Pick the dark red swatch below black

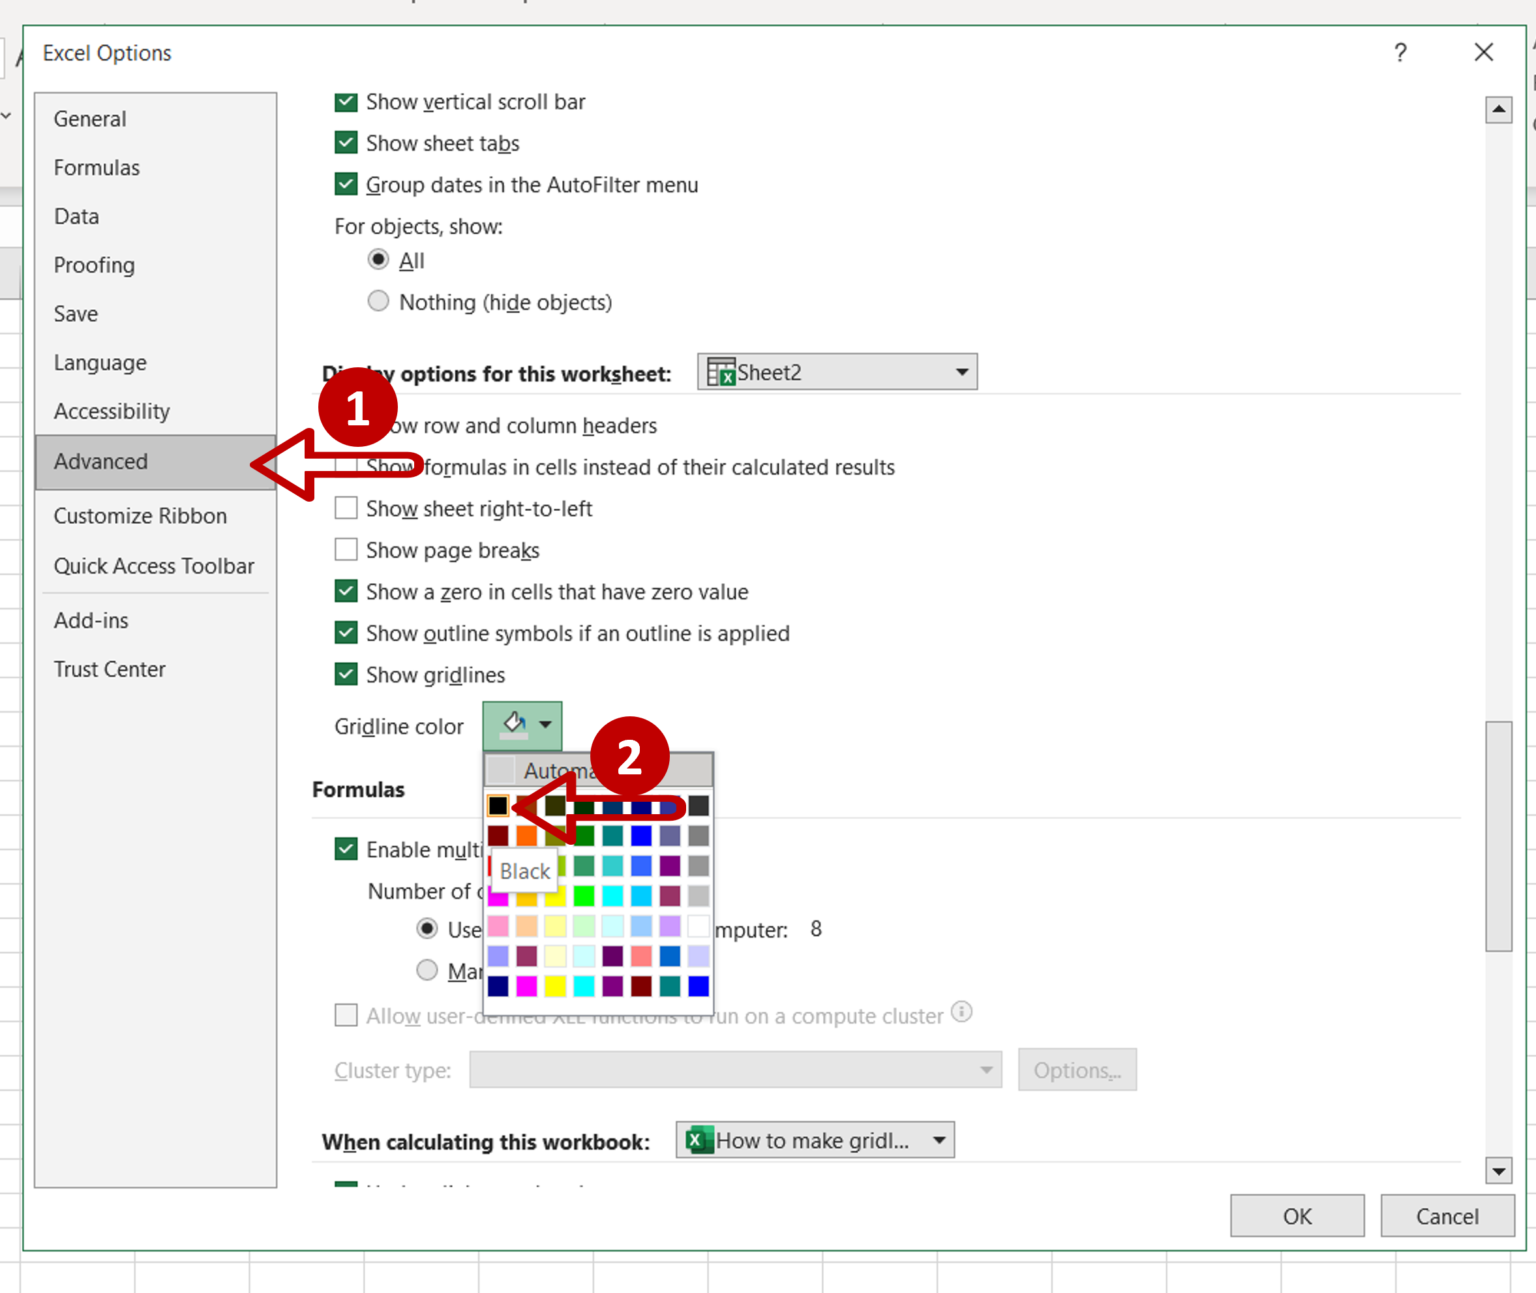(498, 835)
